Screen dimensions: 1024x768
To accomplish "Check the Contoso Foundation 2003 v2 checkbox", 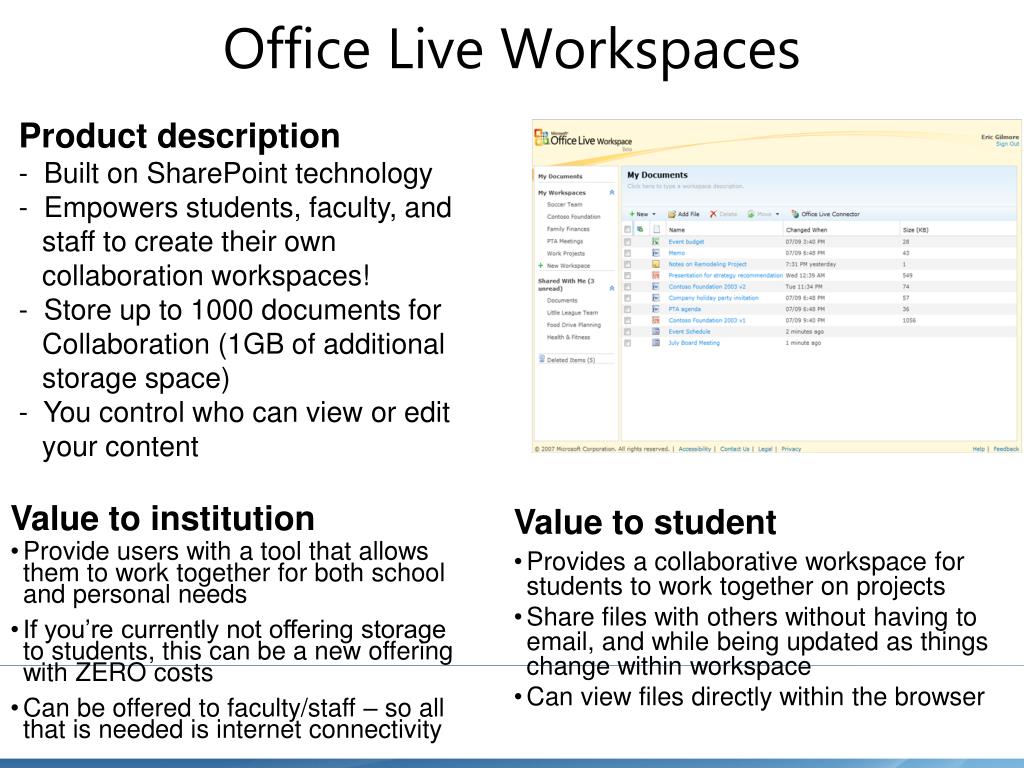I will click(x=628, y=287).
